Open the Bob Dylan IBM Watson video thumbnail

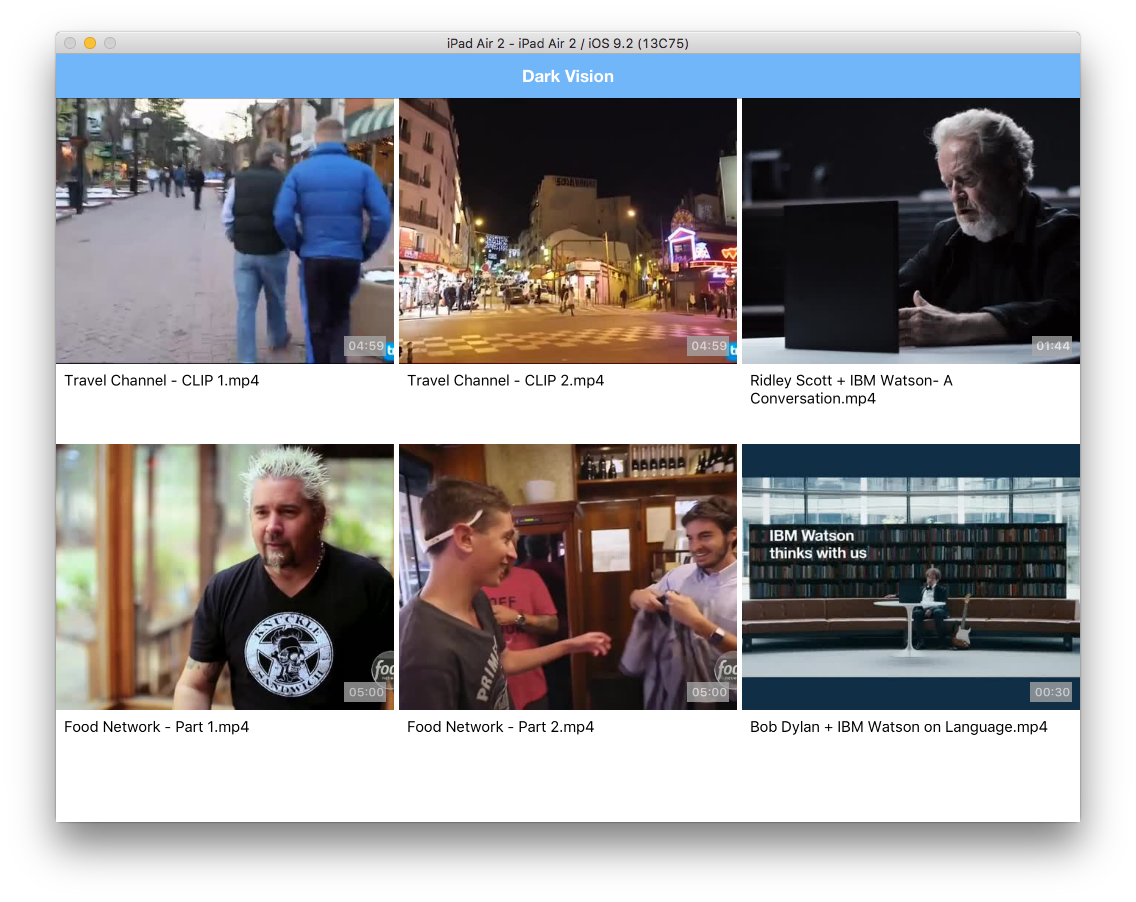911,577
